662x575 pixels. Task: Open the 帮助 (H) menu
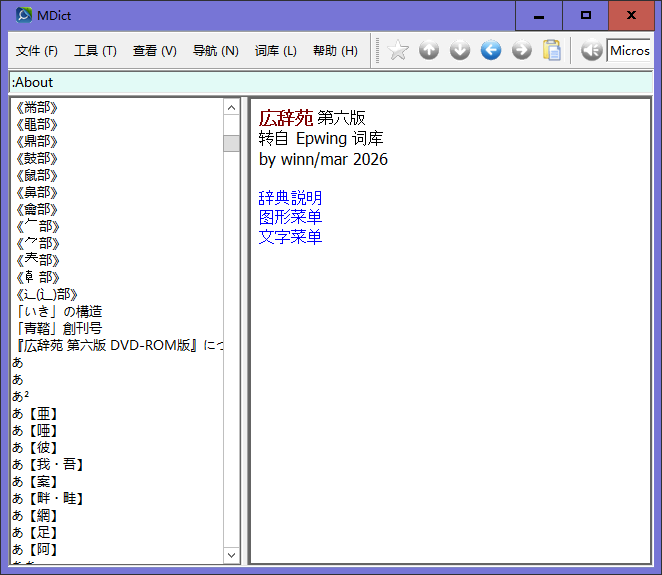click(335, 51)
